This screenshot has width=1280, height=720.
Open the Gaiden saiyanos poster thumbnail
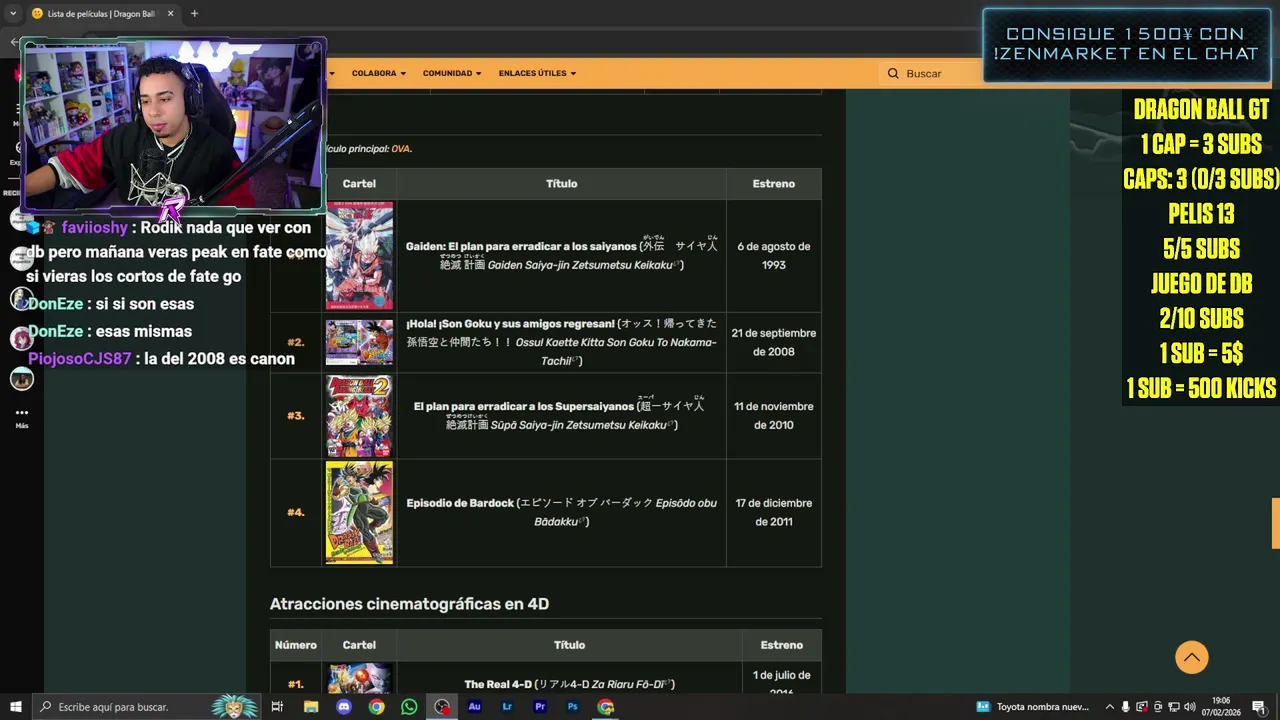tap(359, 256)
